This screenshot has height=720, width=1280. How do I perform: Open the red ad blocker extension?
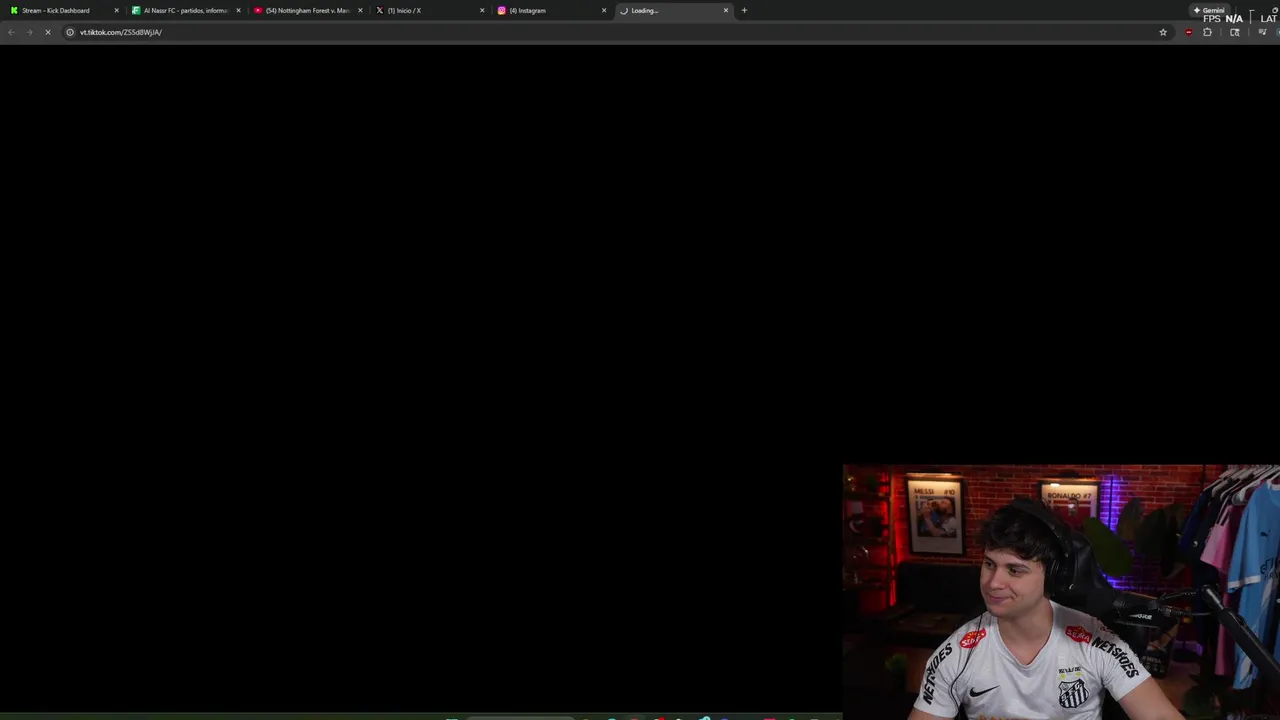(1188, 32)
